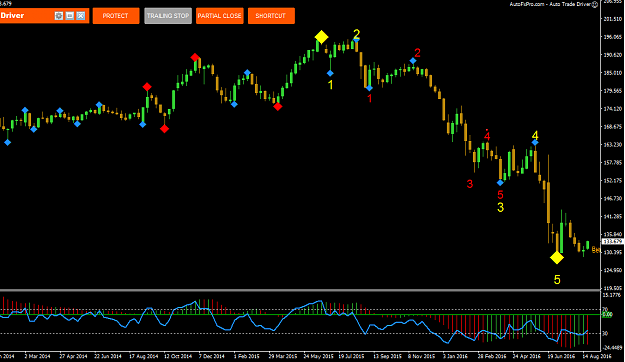Viewport: 625px width, 362px height.
Task: Click the Auto Trade Driver smiley icon
Action: pyautogui.click(x=595, y=4)
